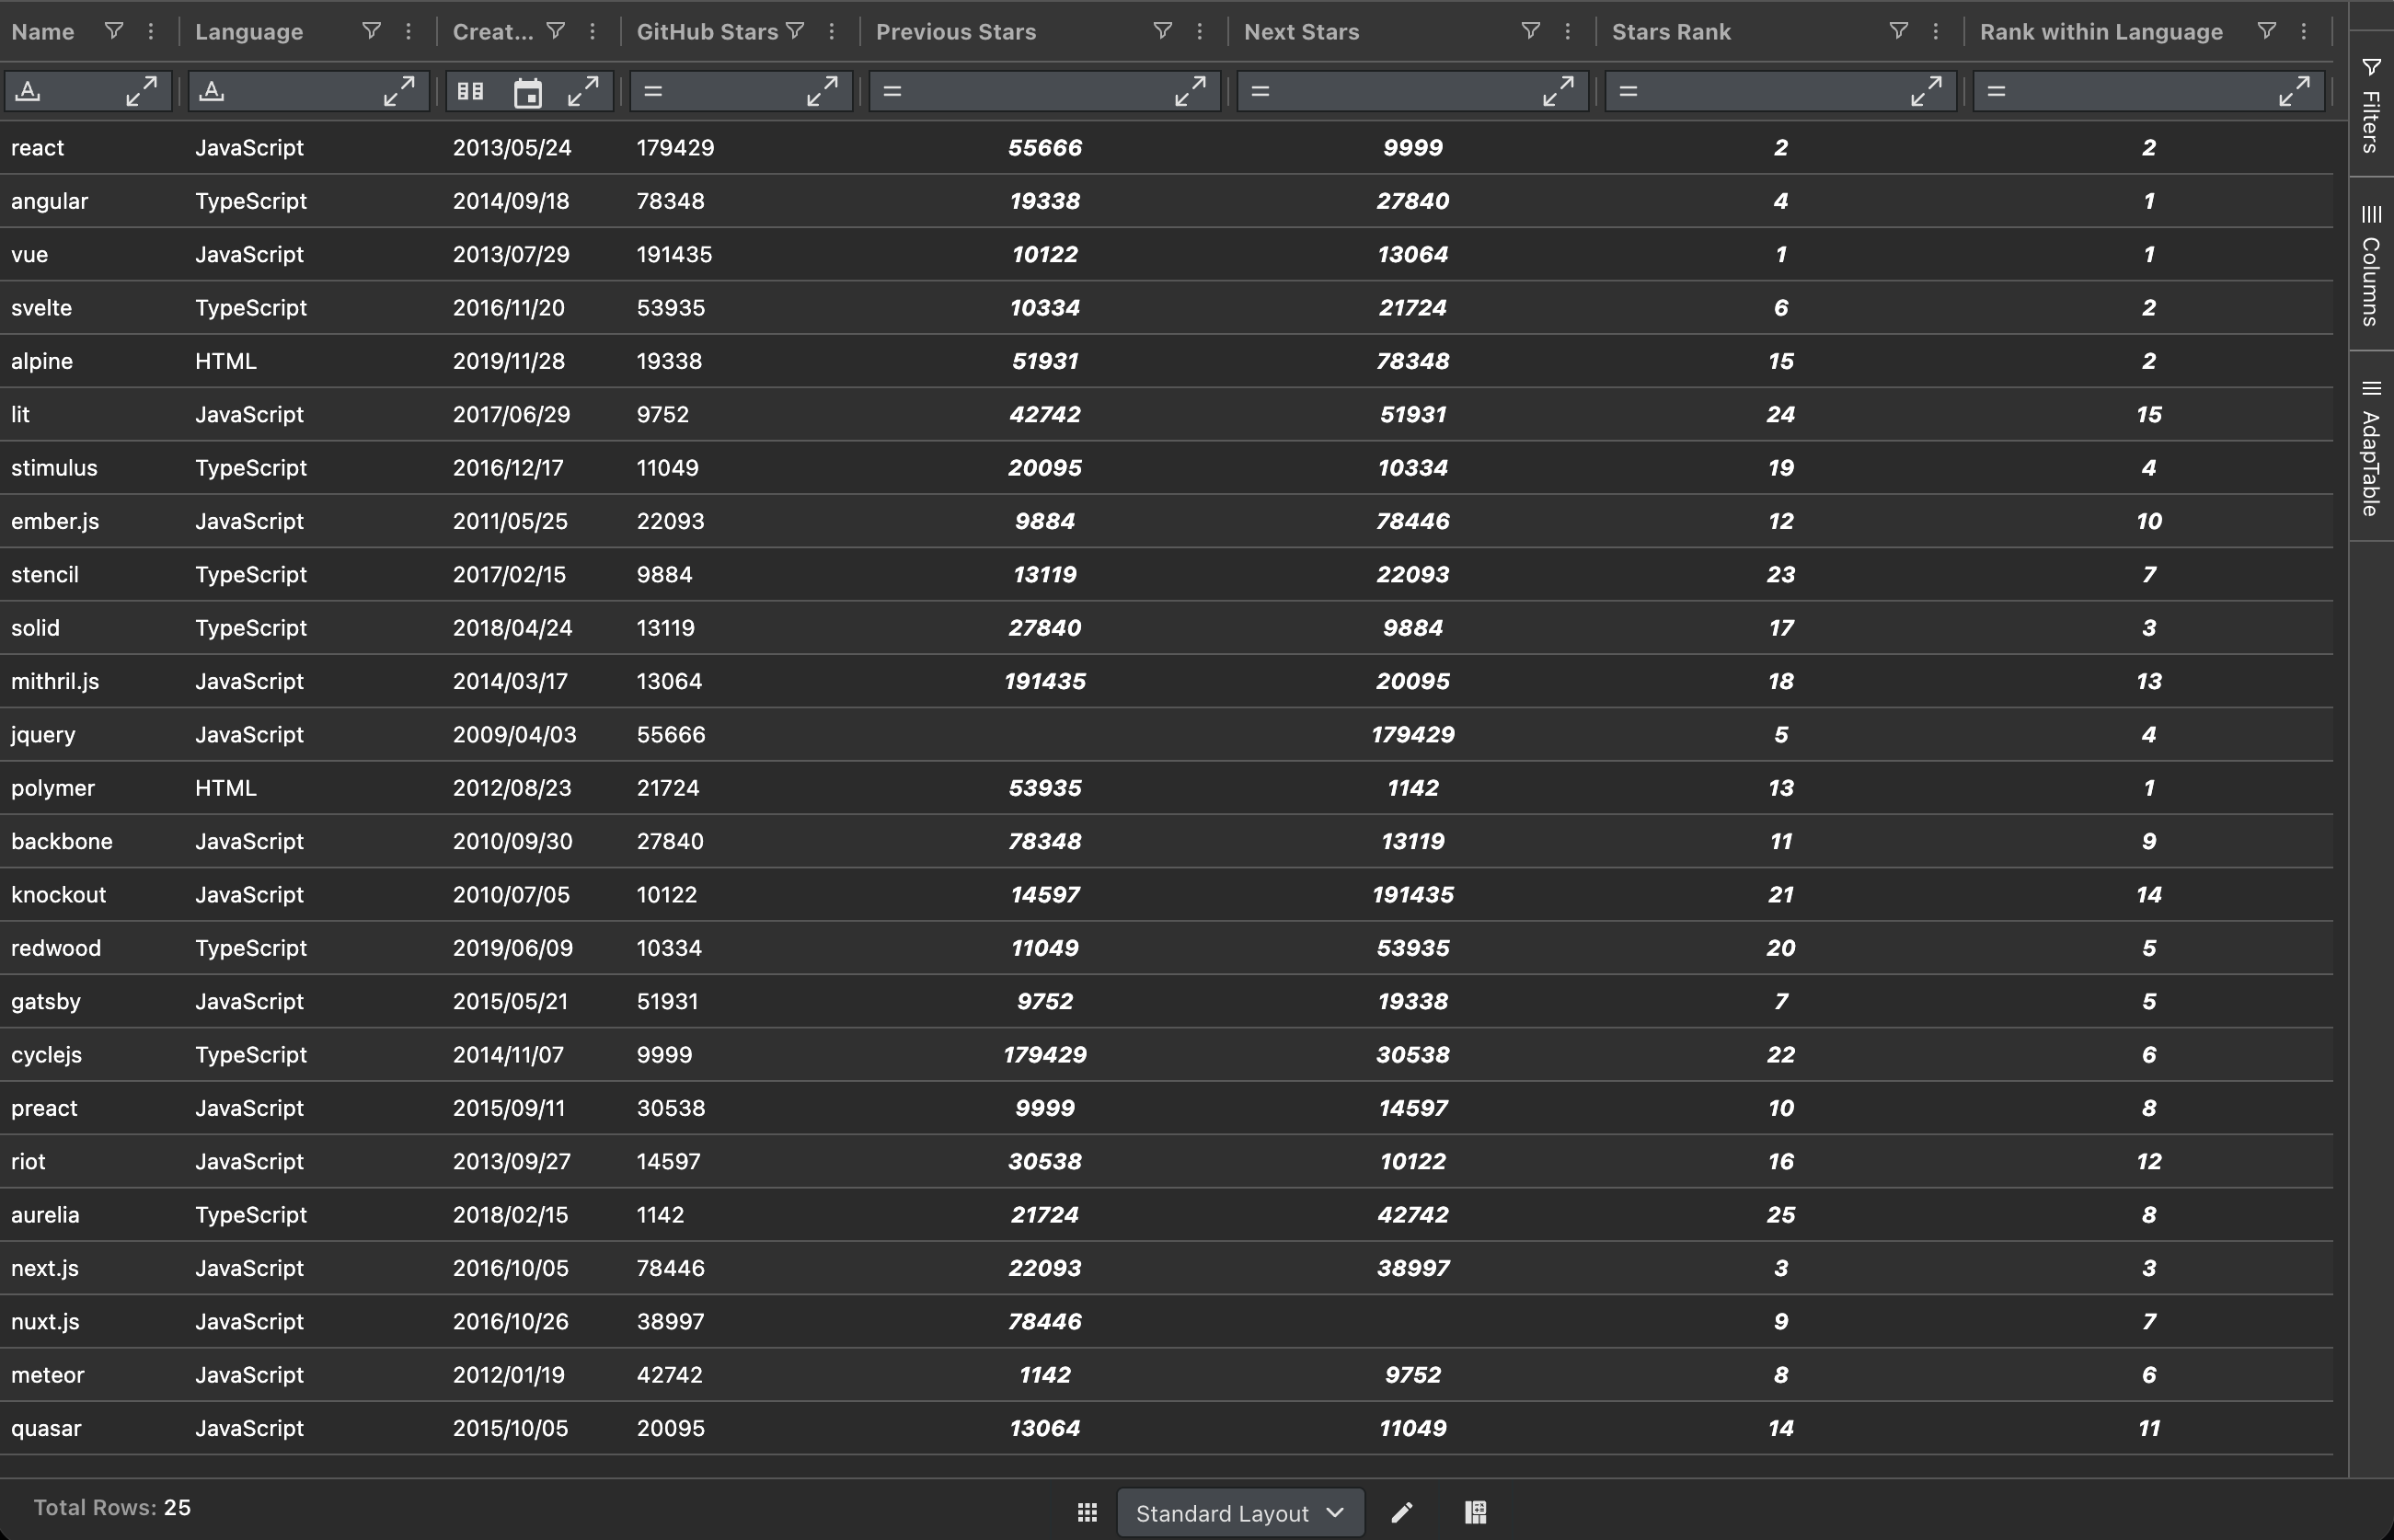This screenshot has height=1540, width=2394.
Task: Open the Standard Layout dropdown
Action: click(x=1240, y=1513)
